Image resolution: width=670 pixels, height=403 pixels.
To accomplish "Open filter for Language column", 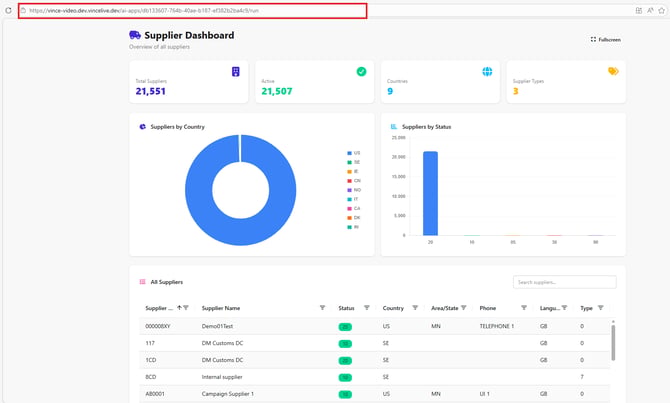I will 564,308.
